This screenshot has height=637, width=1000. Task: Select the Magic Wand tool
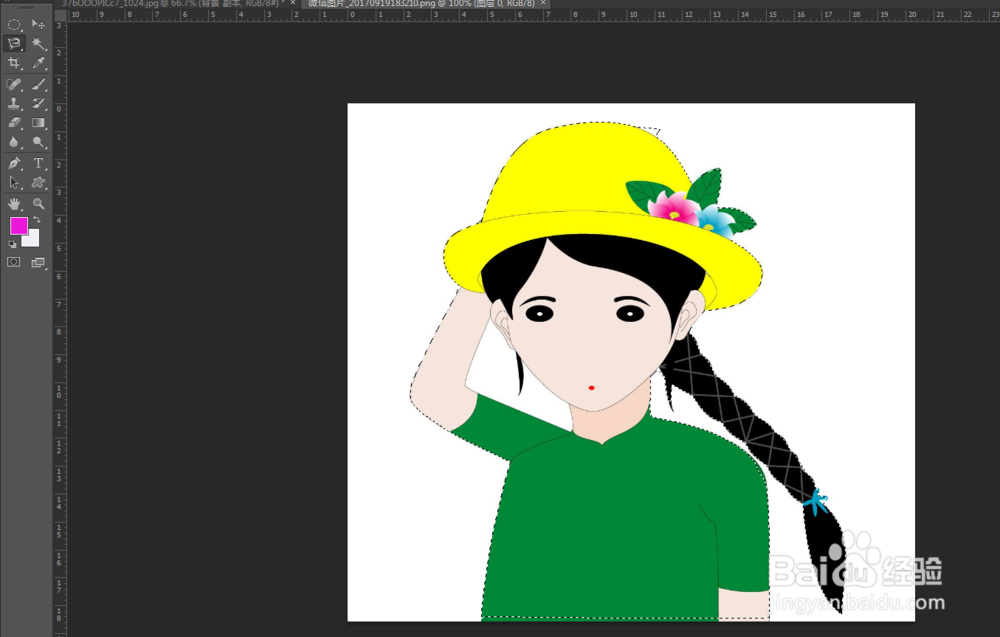tap(38, 43)
